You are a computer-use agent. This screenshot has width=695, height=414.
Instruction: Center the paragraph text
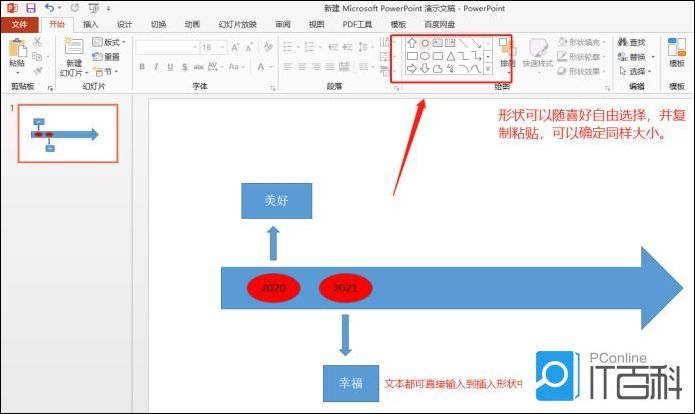pyautogui.click(x=302, y=67)
